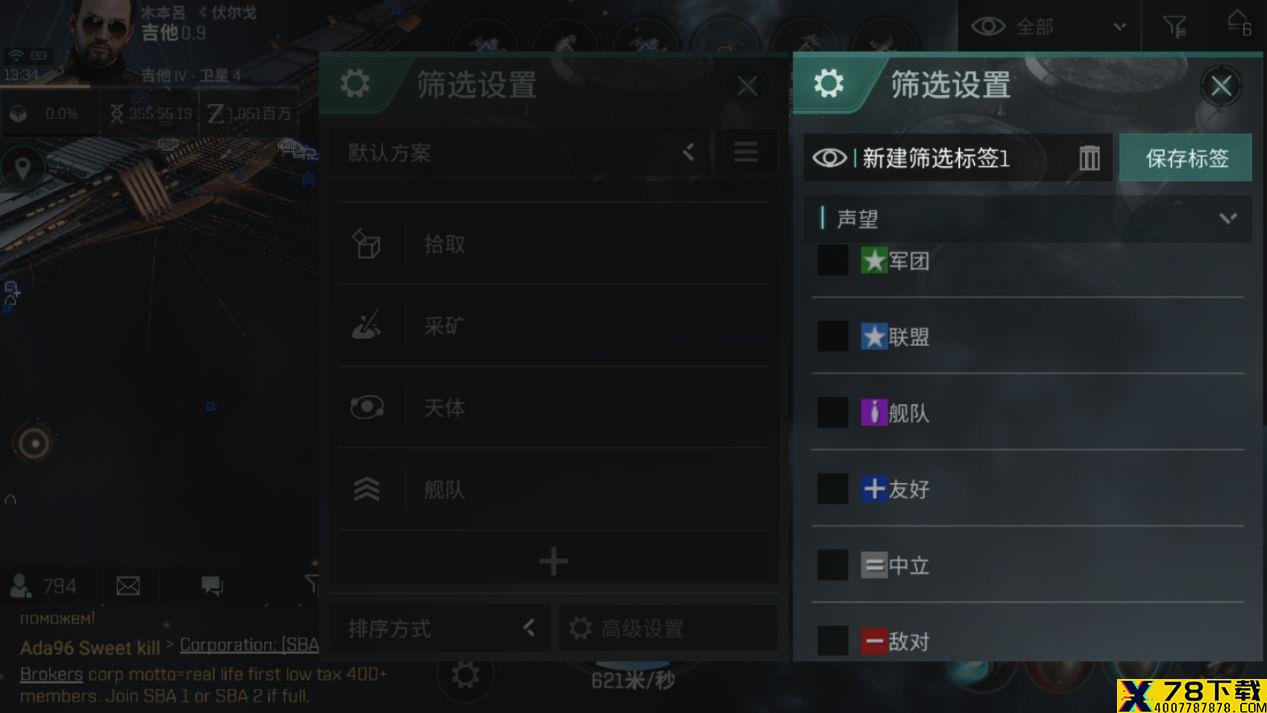1267x713 pixels.
Task: Select the map location pin icon
Action: [23, 168]
